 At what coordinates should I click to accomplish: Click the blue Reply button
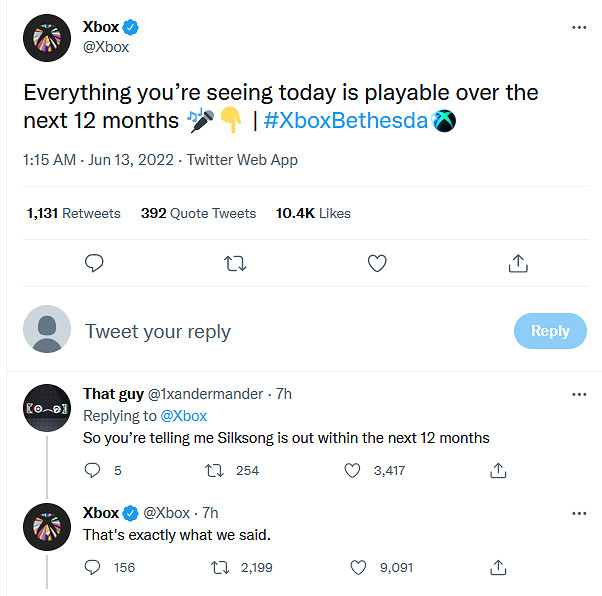click(550, 331)
